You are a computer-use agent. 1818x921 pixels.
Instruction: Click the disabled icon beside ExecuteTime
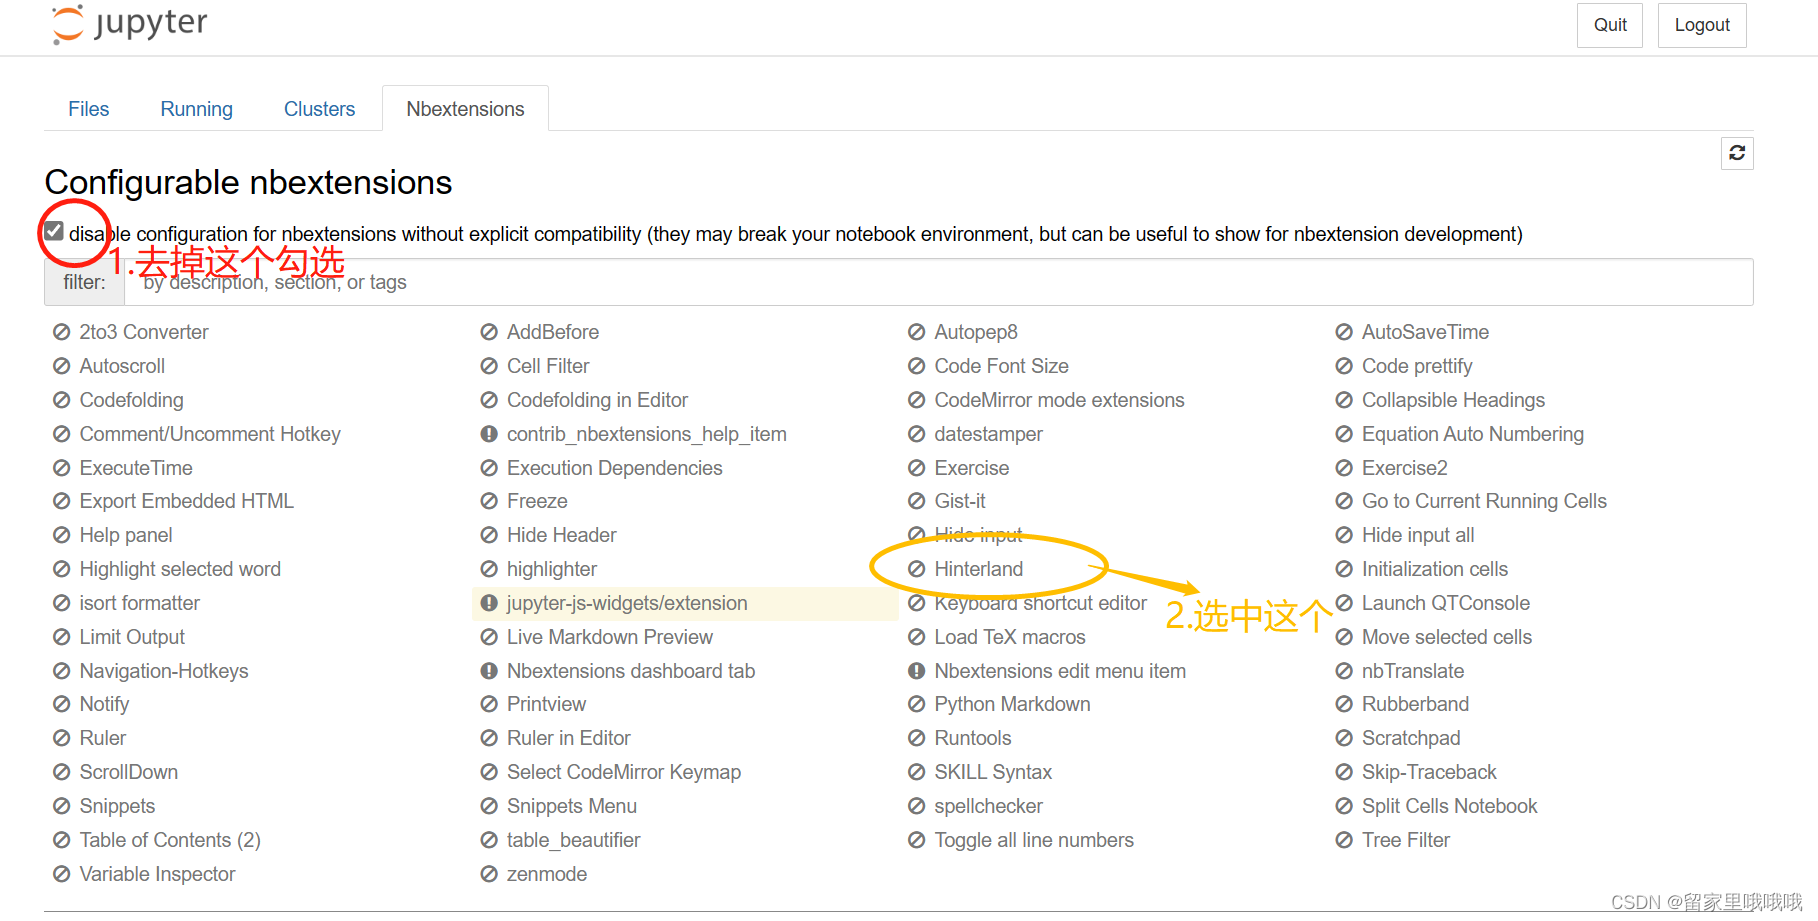pos(62,468)
